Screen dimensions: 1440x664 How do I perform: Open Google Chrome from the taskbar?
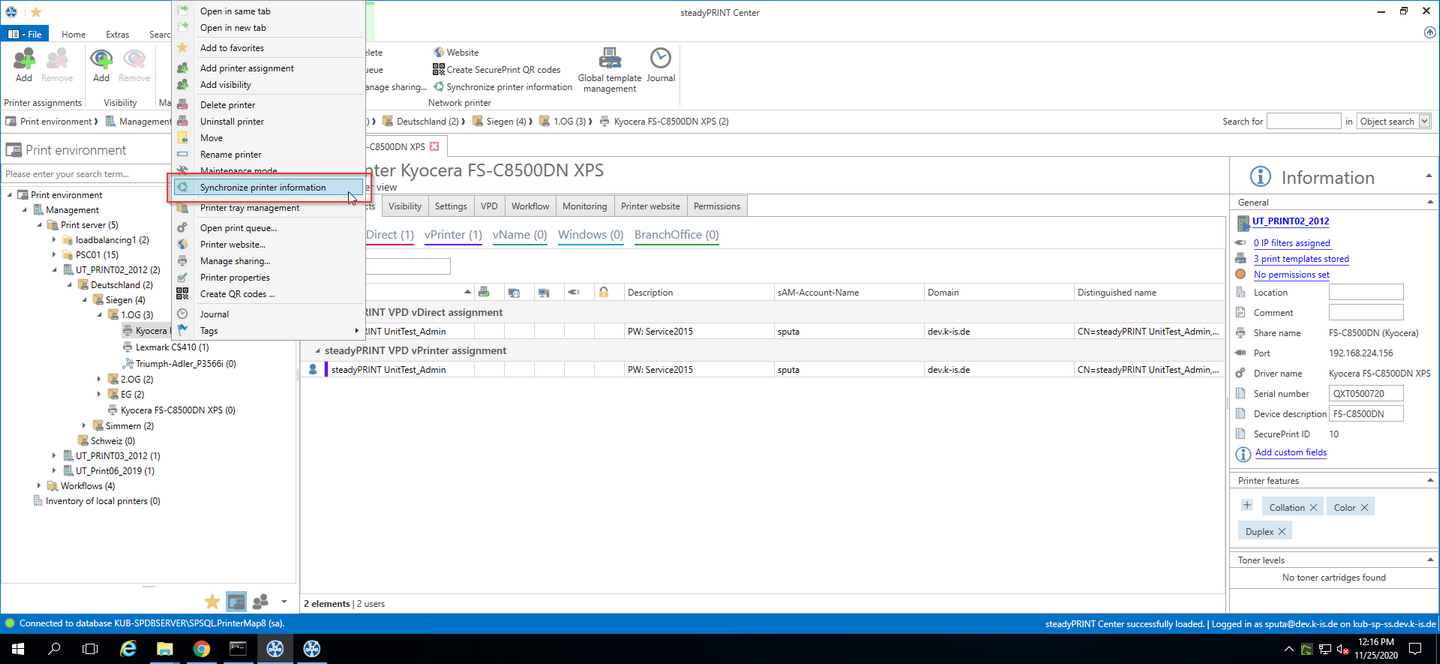pos(202,649)
